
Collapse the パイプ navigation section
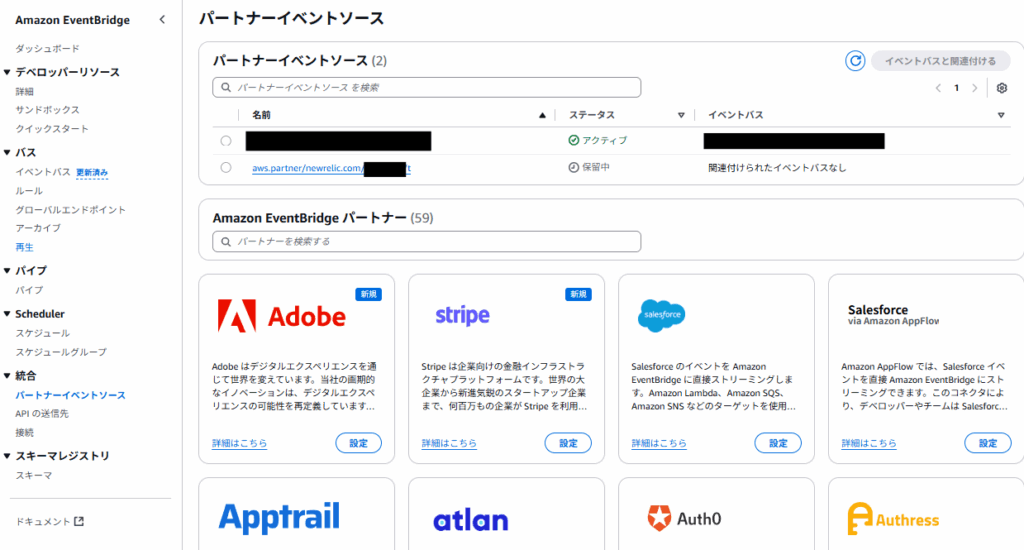(x=7, y=270)
